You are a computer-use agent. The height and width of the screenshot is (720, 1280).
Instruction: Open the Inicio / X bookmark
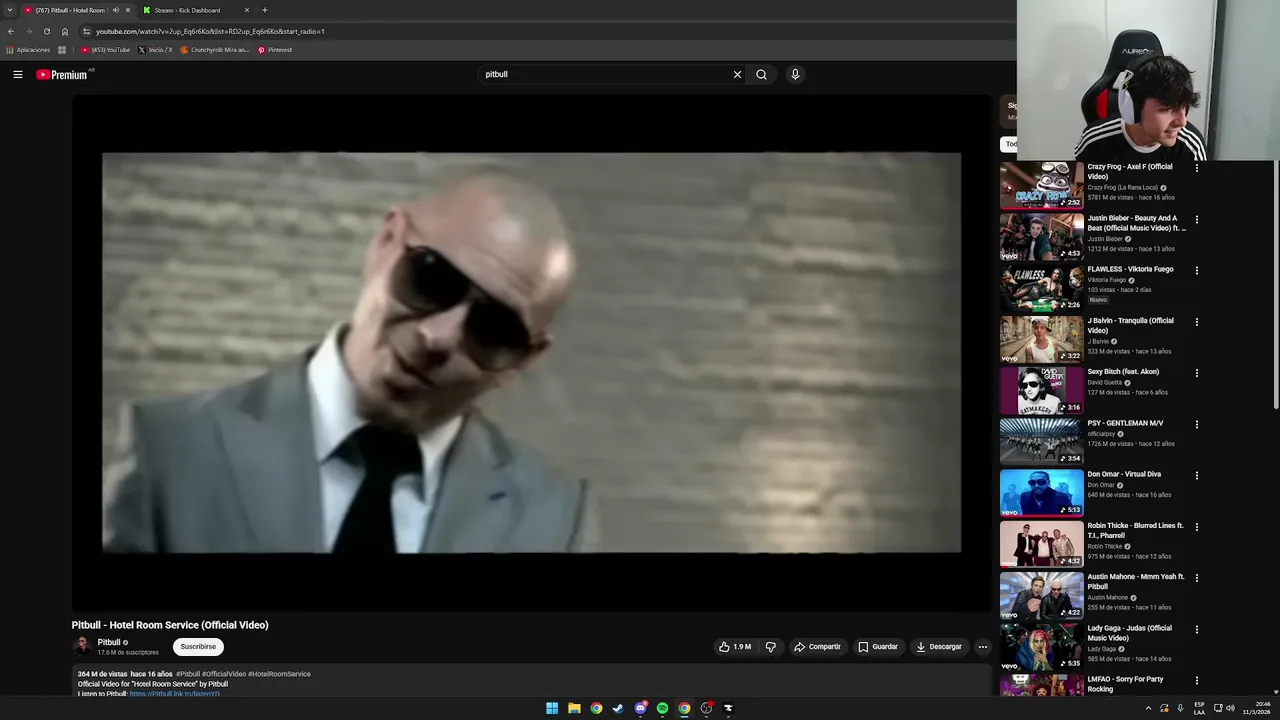tap(155, 49)
